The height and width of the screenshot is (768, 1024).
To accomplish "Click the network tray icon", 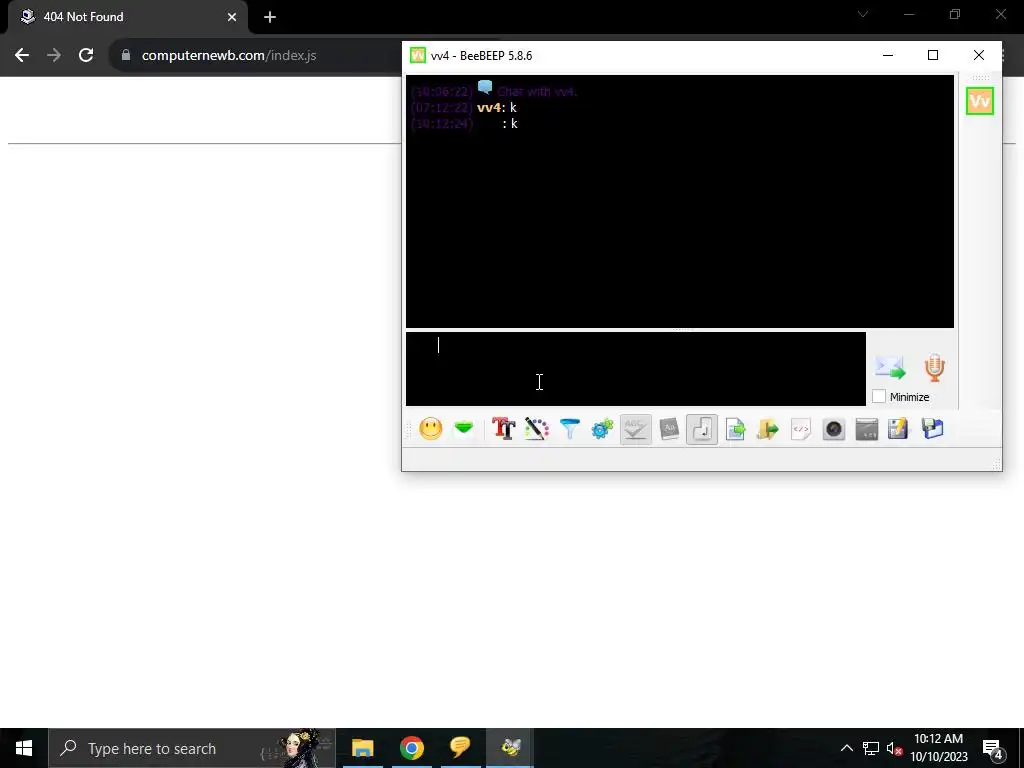I will (x=871, y=748).
